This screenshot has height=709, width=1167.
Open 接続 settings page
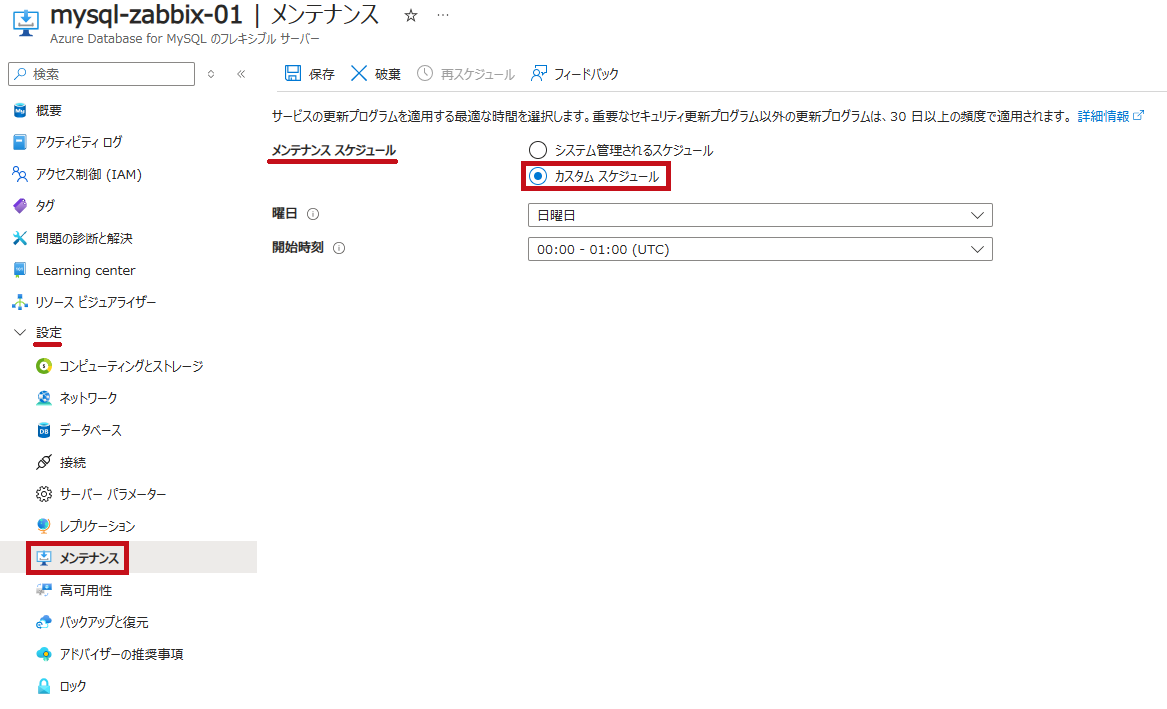click(73, 462)
